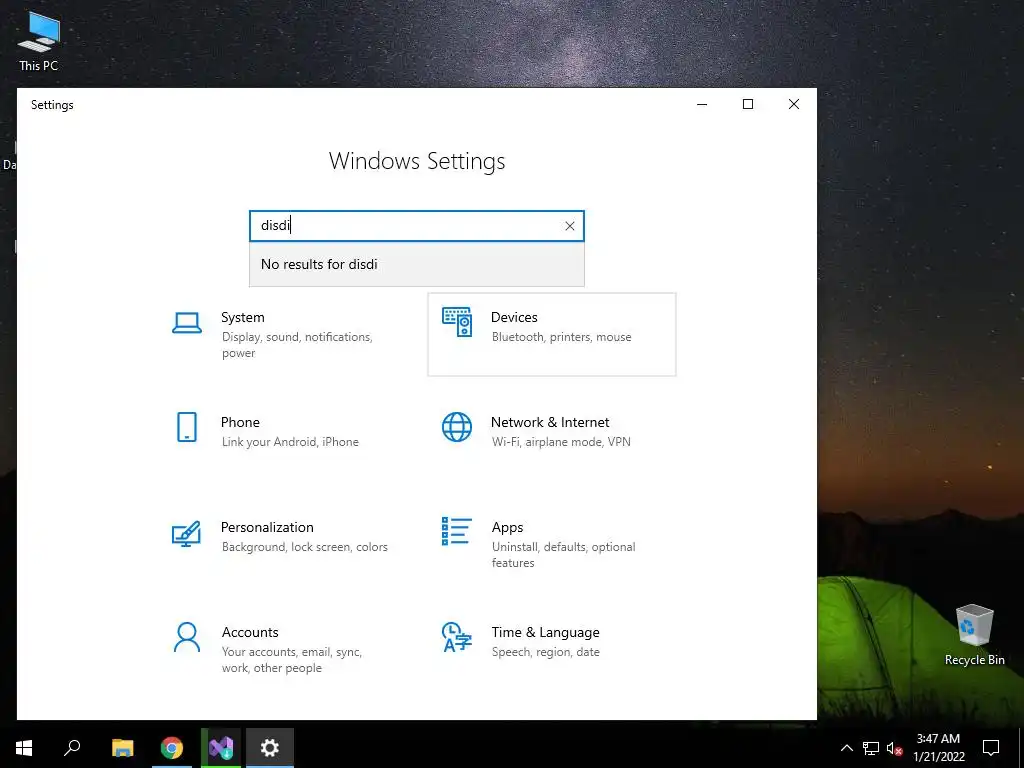Click 'Speech, region, date' description

(x=545, y=652)
